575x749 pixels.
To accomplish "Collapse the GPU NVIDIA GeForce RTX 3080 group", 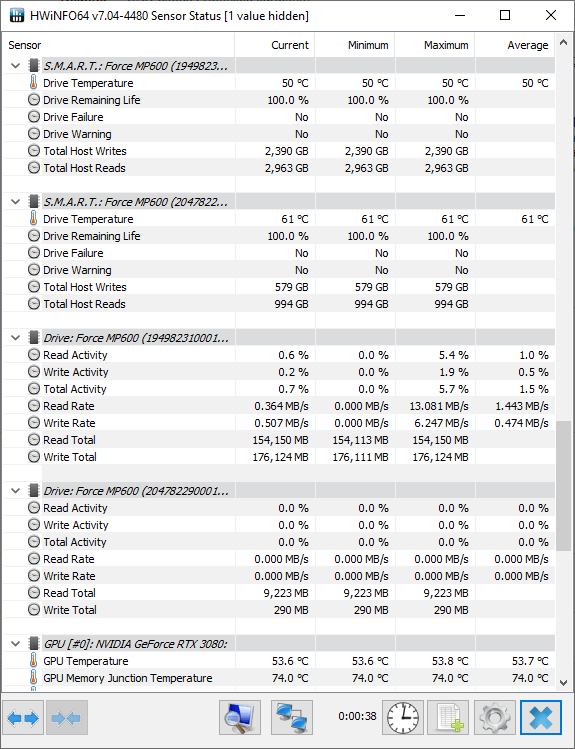I will (16, 644).
